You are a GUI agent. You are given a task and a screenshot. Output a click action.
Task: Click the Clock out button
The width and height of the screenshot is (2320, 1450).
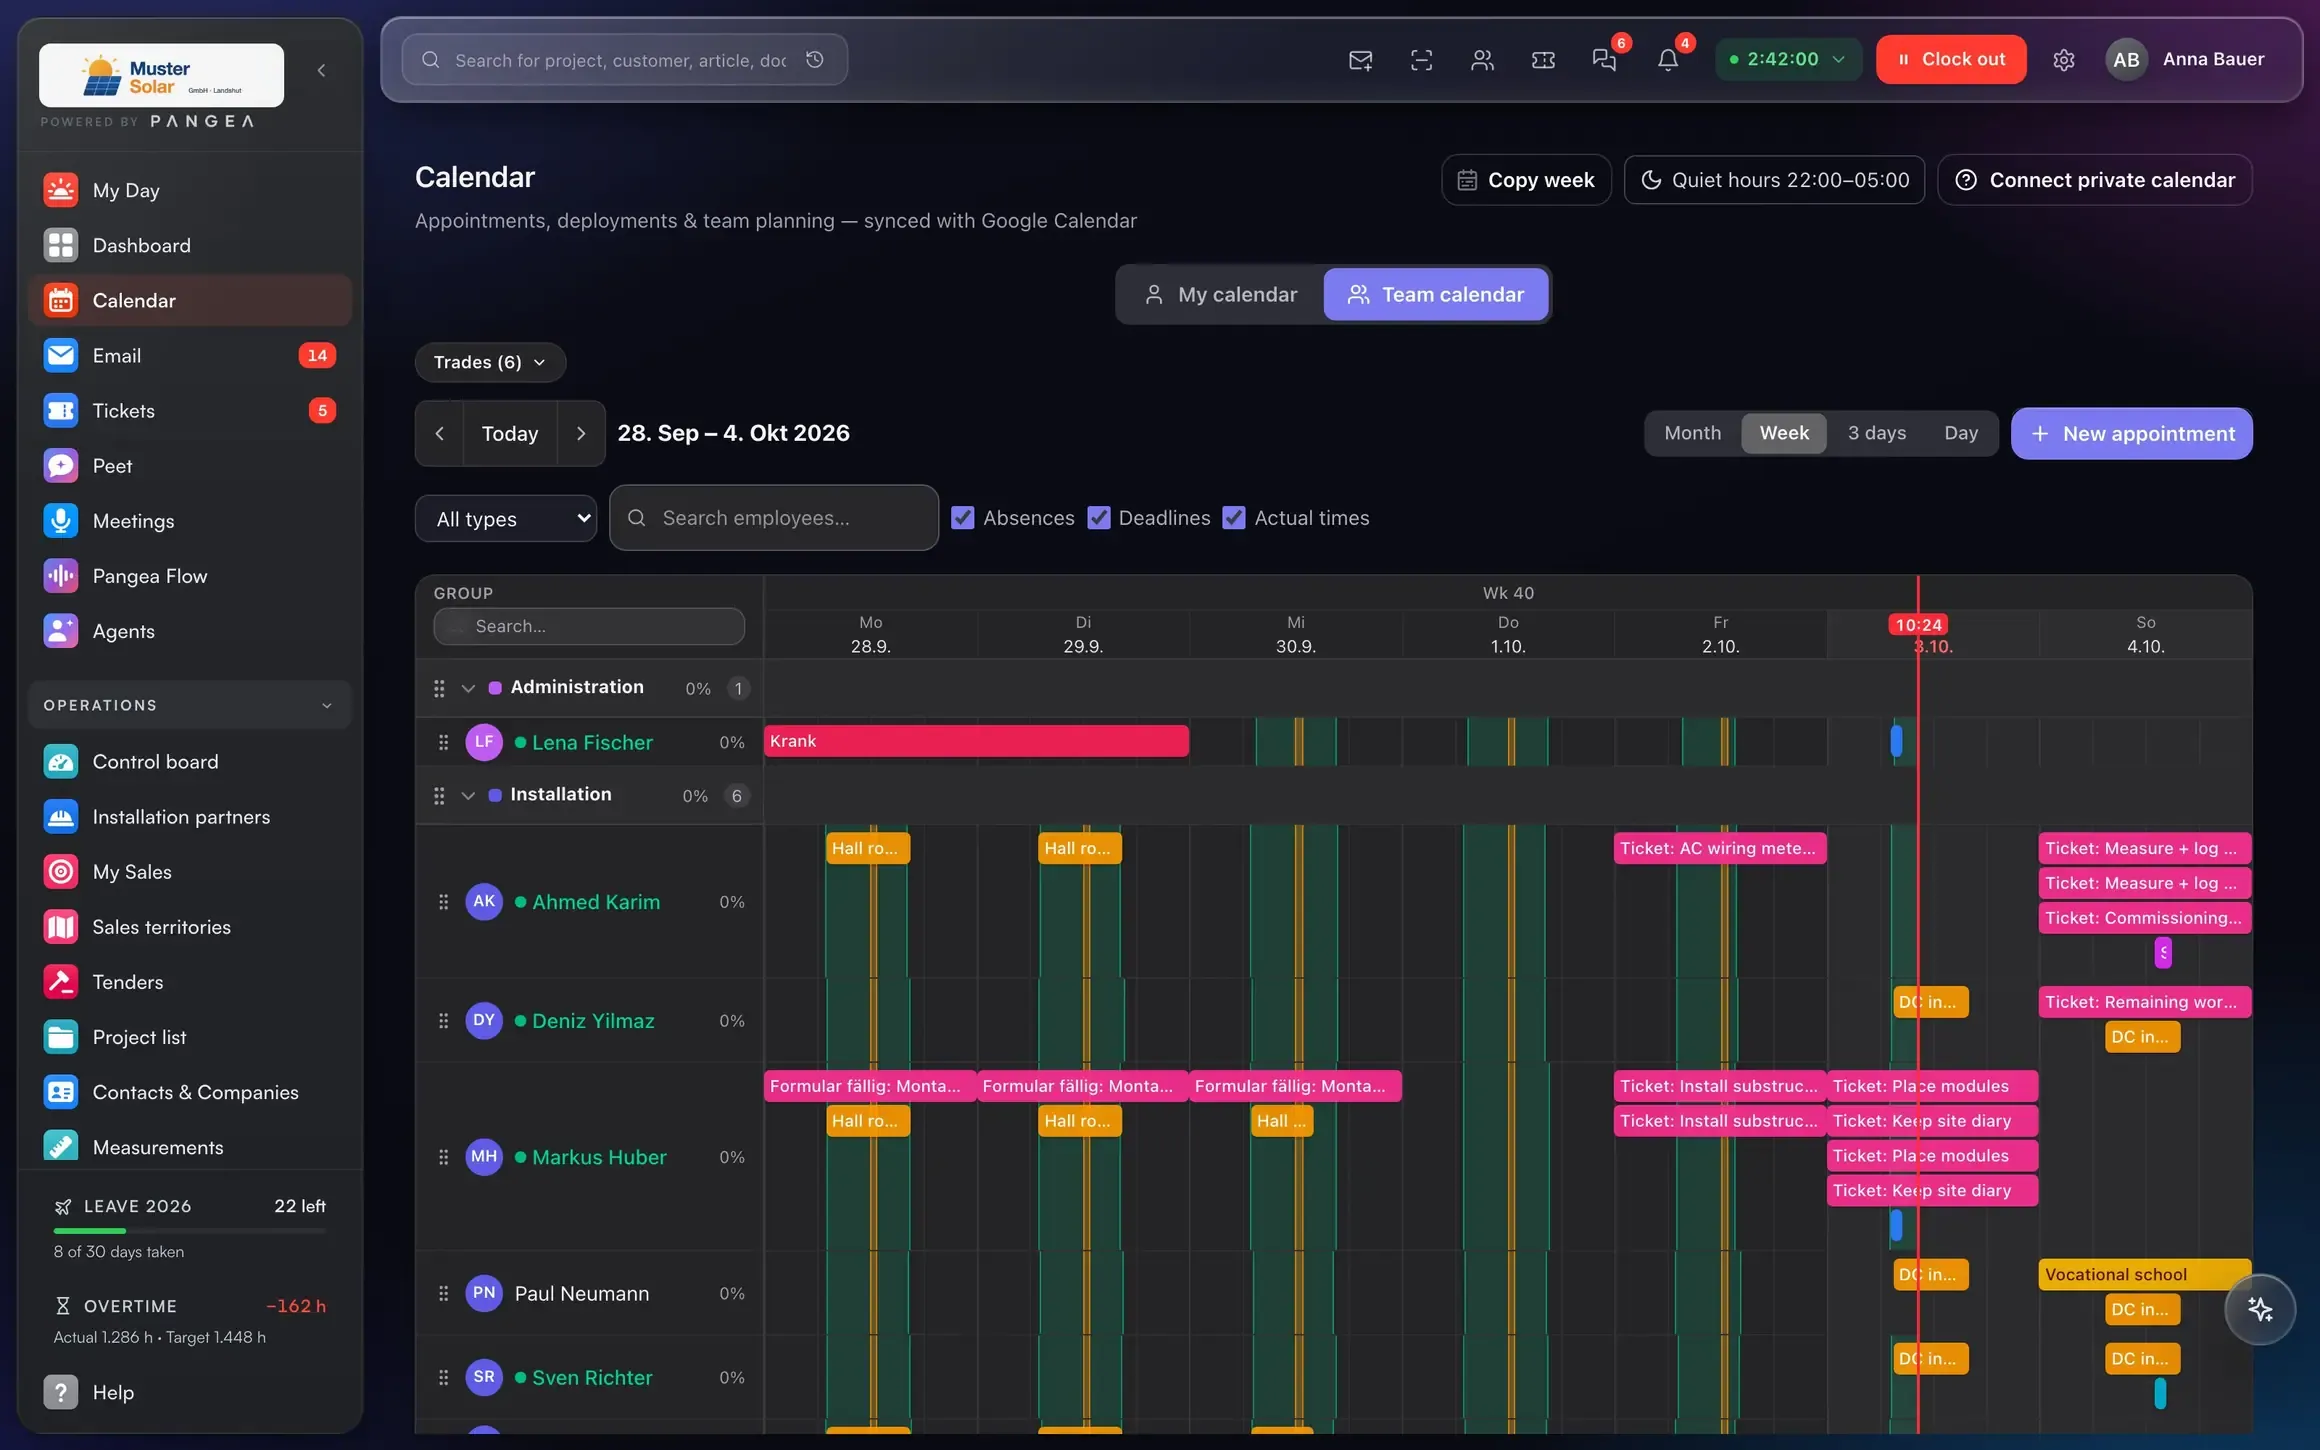coord(1951,59)
